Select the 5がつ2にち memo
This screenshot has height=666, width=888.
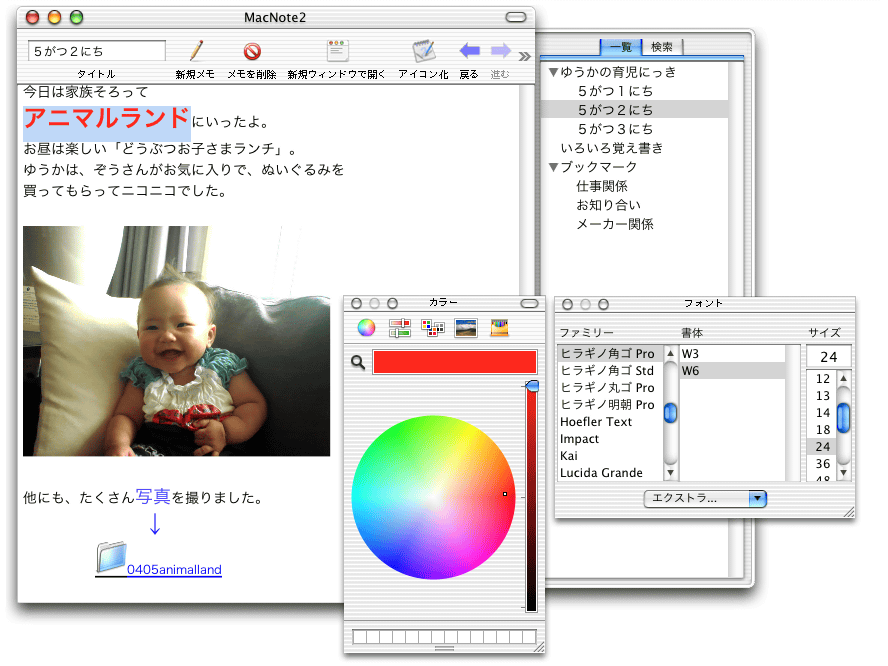(x=635, y=110)
